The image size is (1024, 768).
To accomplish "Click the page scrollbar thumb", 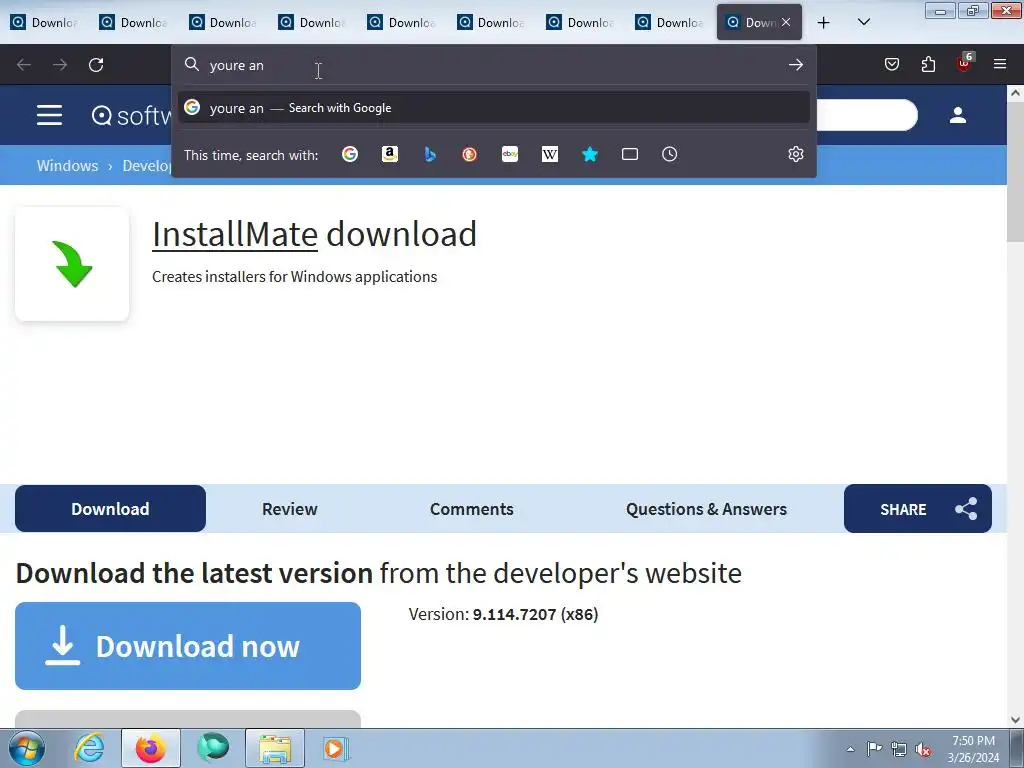I will (x=1016, y=172).
